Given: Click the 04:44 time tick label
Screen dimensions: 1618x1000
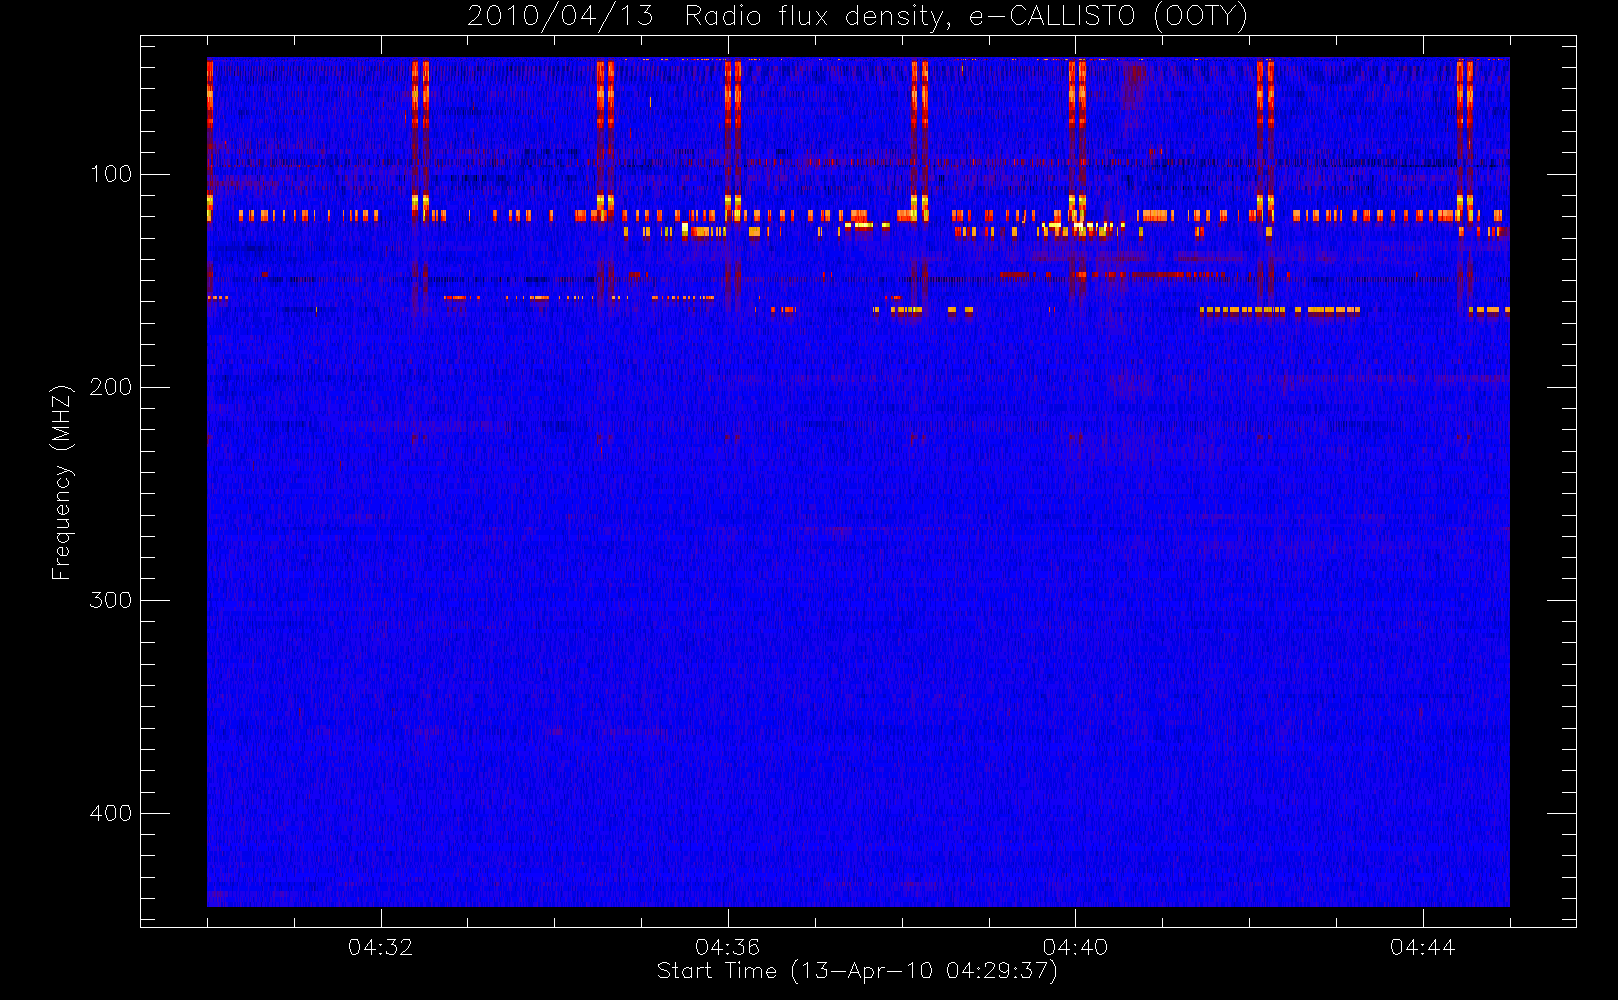Looking at the screenshot, I should click(1423, 947).
